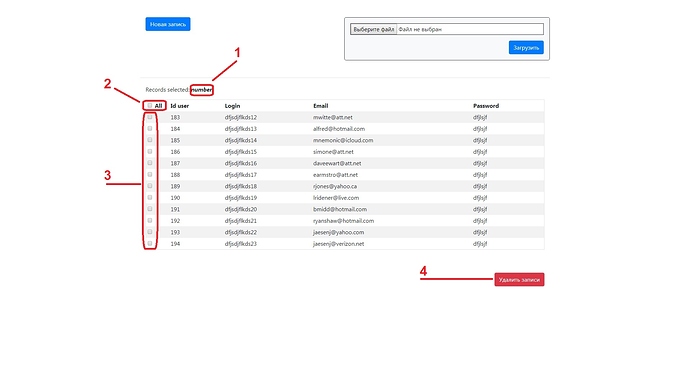Click the Records selected label

[x=168, y=90]
